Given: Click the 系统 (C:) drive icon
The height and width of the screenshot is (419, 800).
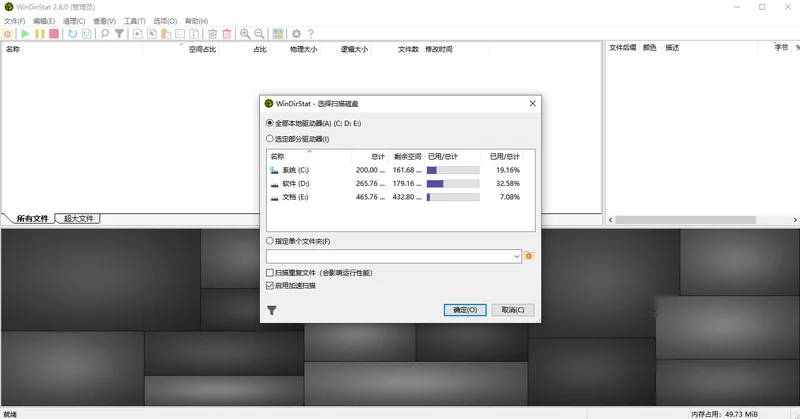Looking at the screenshot, I should (274, 170).
